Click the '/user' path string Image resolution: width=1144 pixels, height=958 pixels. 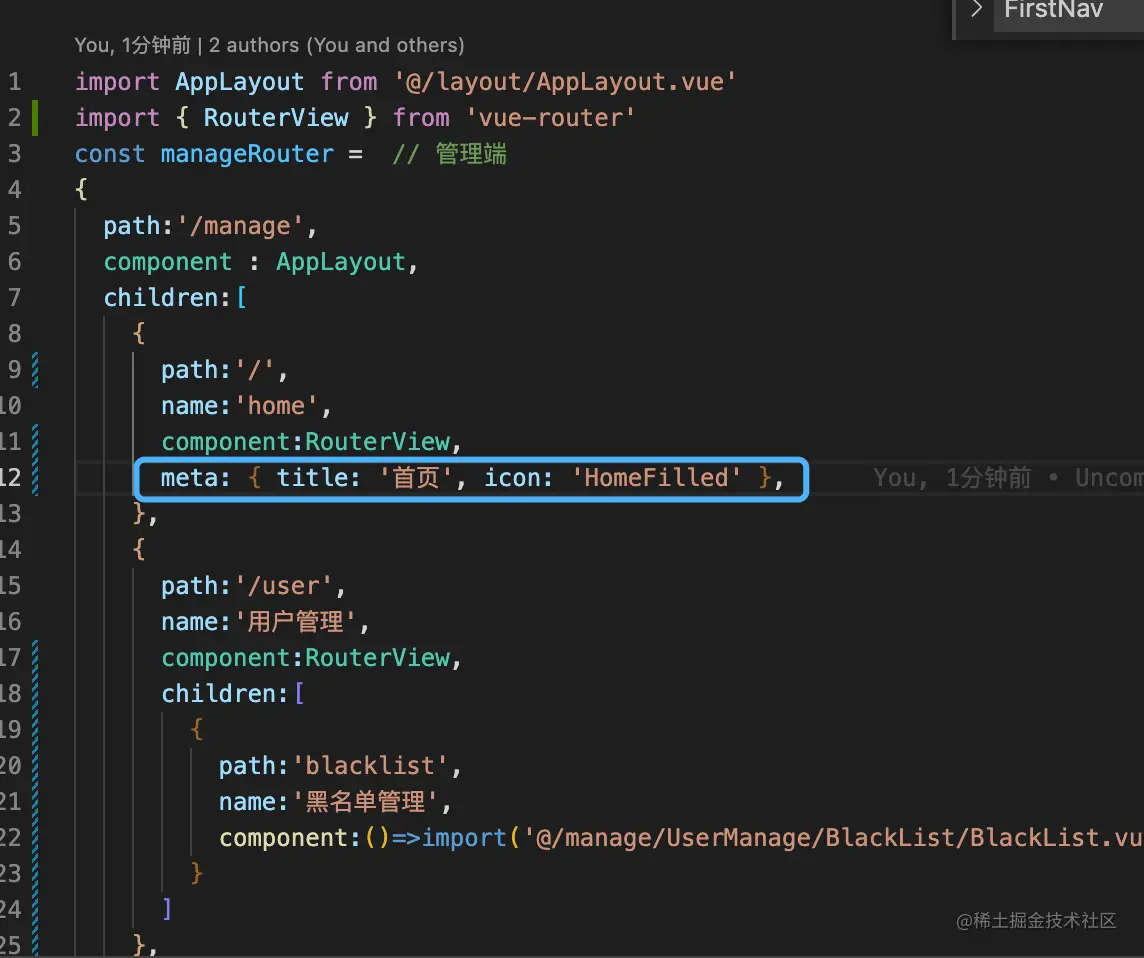coord(283,586)
